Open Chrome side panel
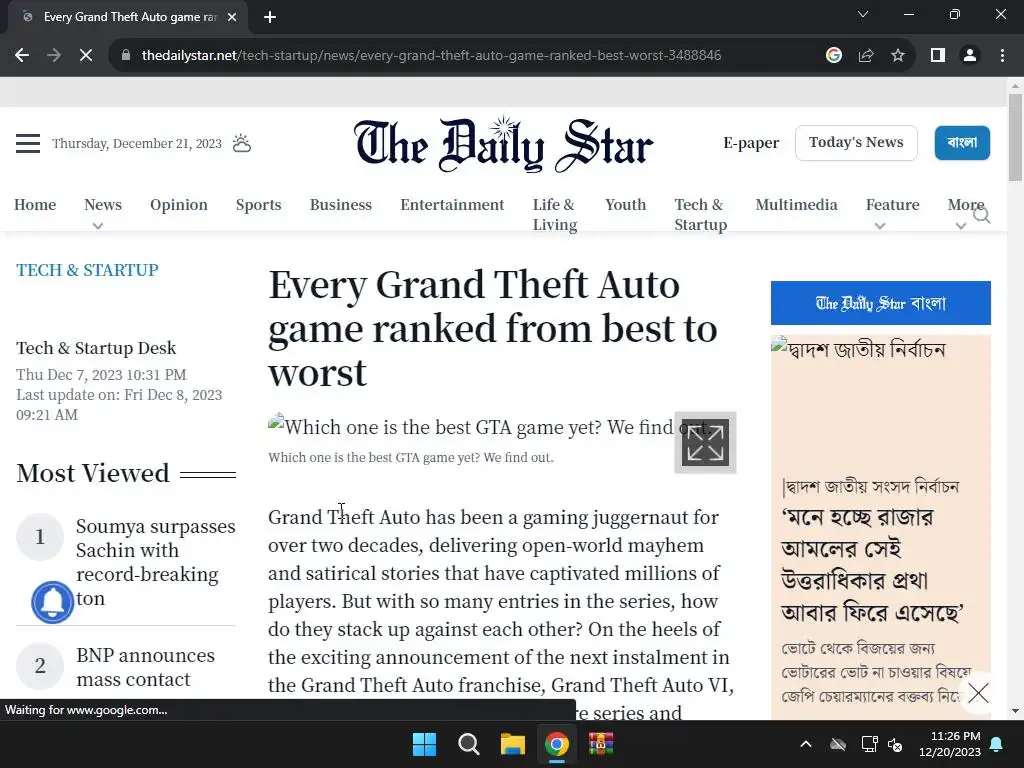Viewport: 1024px width, 768px height. click(x=938, y=56)
